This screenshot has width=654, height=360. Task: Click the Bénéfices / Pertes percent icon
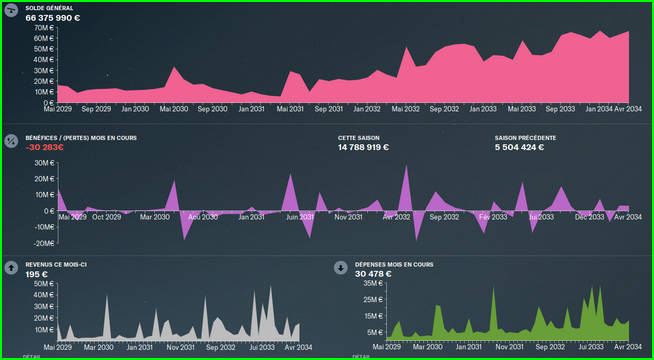coord(11,141)
